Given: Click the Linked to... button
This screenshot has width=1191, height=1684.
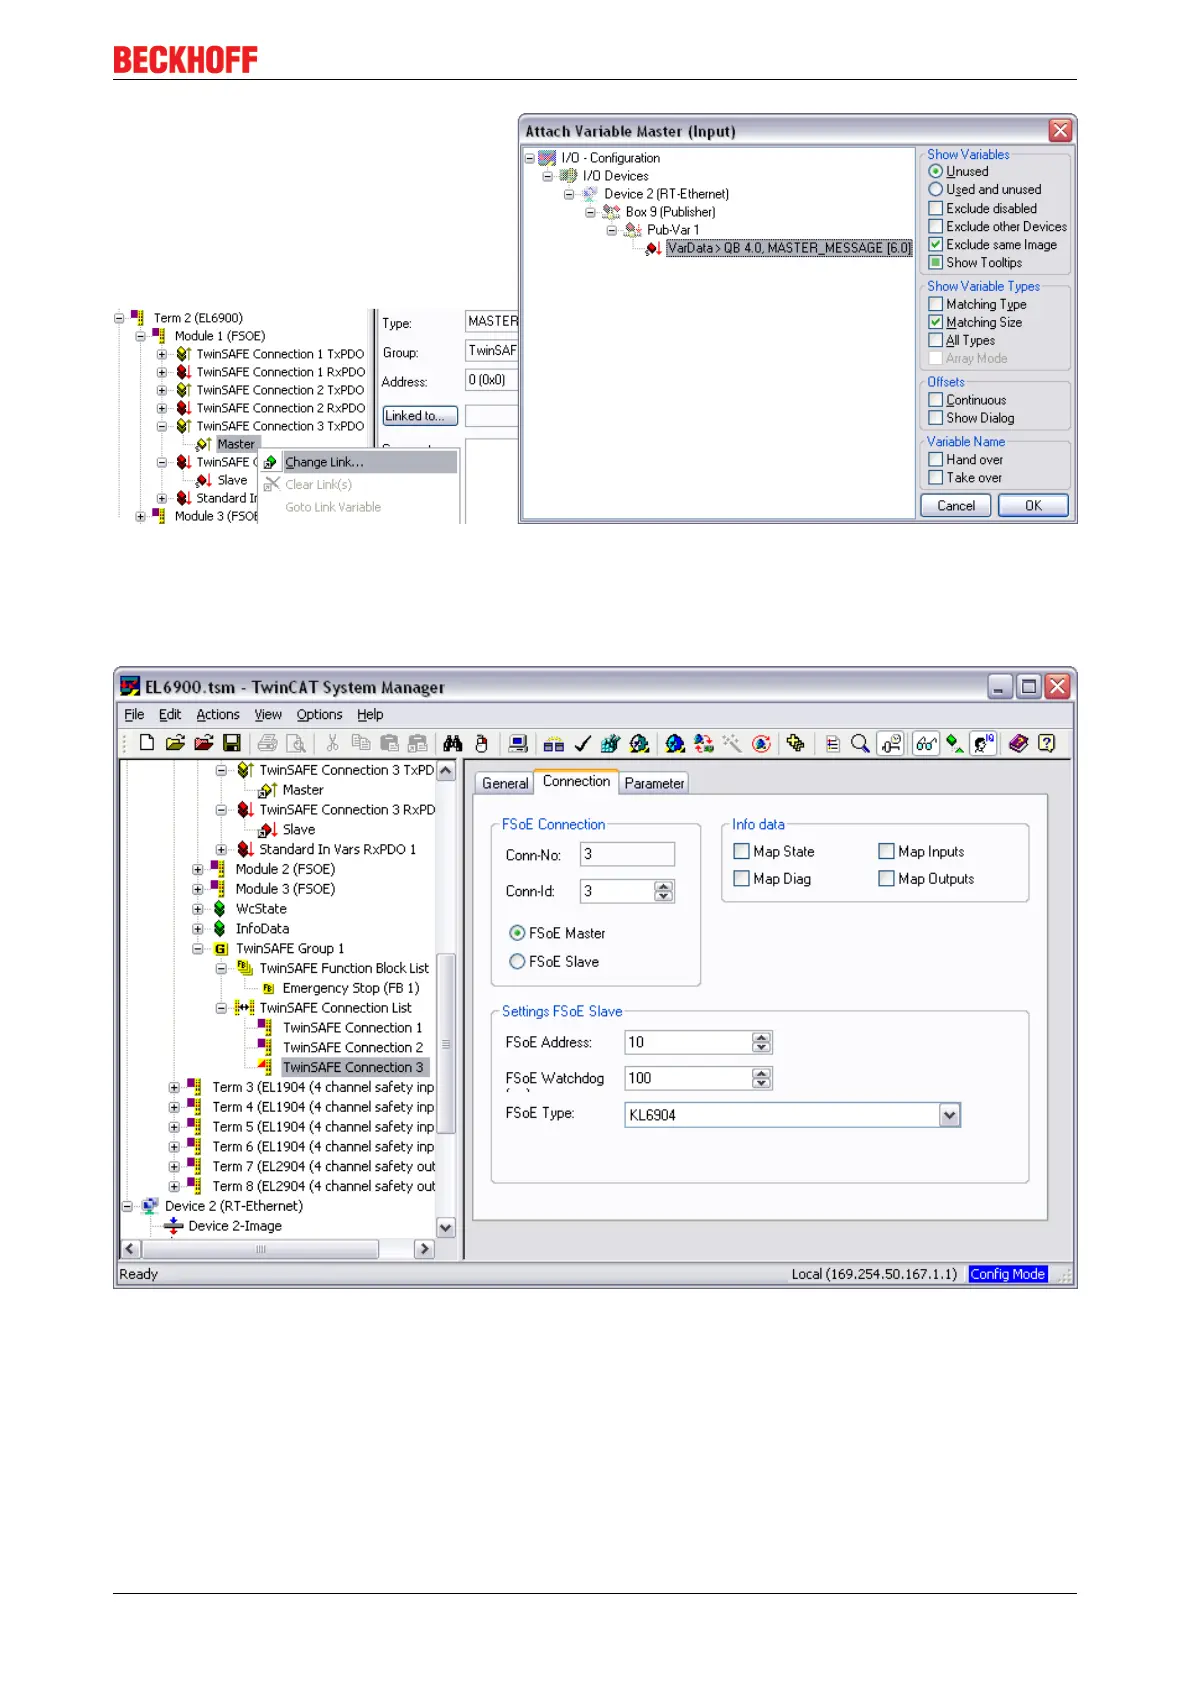Looking at the screenshot, I should tap(420, 416).
